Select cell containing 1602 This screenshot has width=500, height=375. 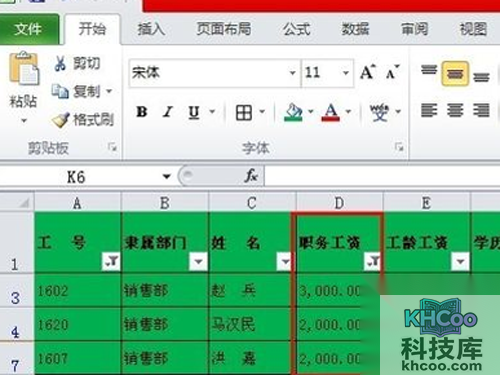(x=78, y=291)
